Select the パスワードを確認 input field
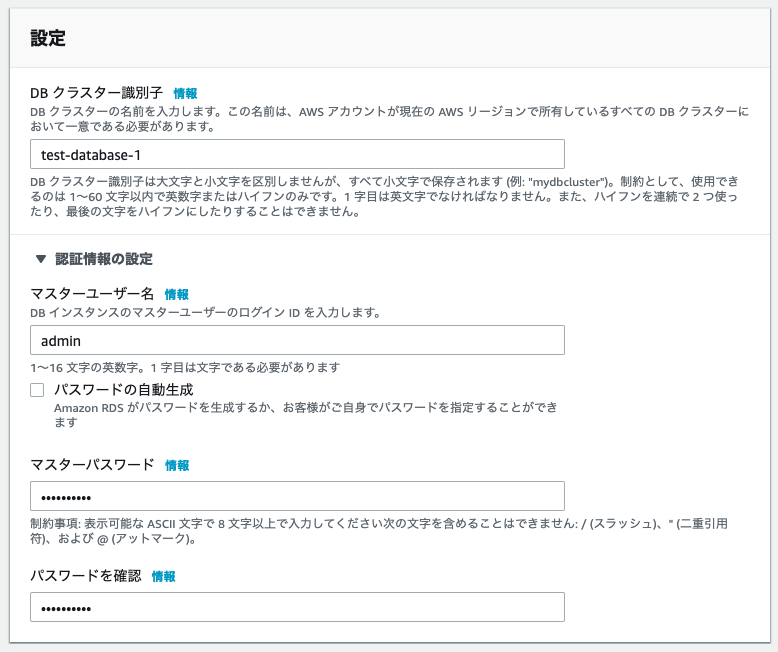778x652 pixels. tap(297, 607)
